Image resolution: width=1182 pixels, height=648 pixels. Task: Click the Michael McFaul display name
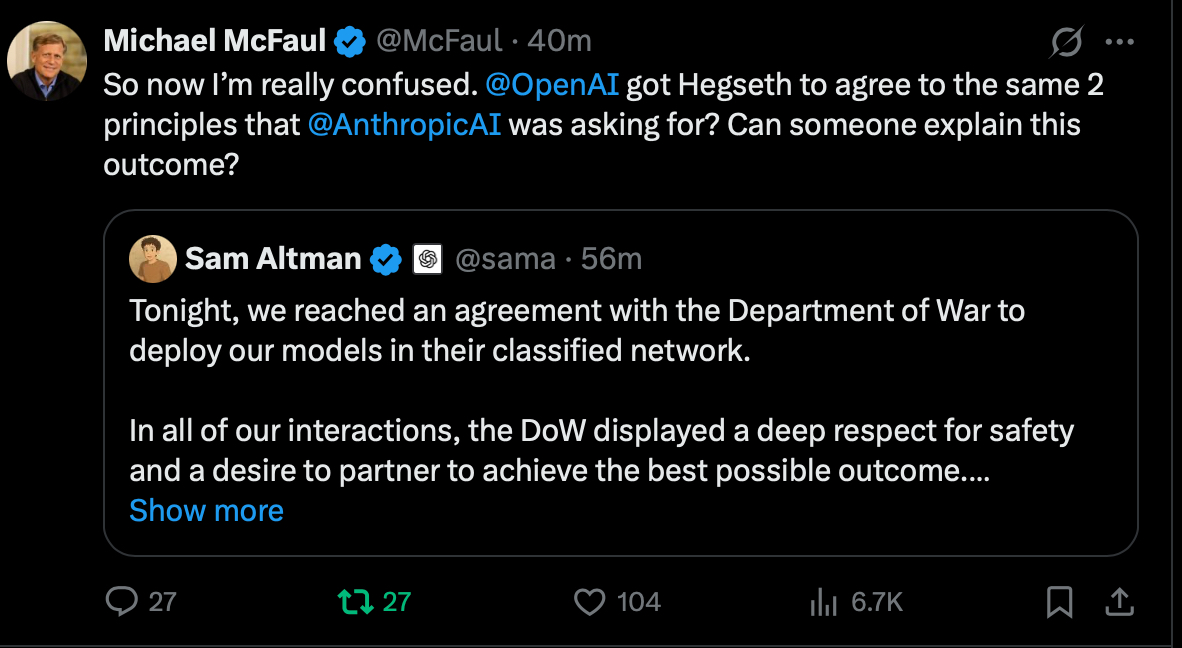(215, 41)
